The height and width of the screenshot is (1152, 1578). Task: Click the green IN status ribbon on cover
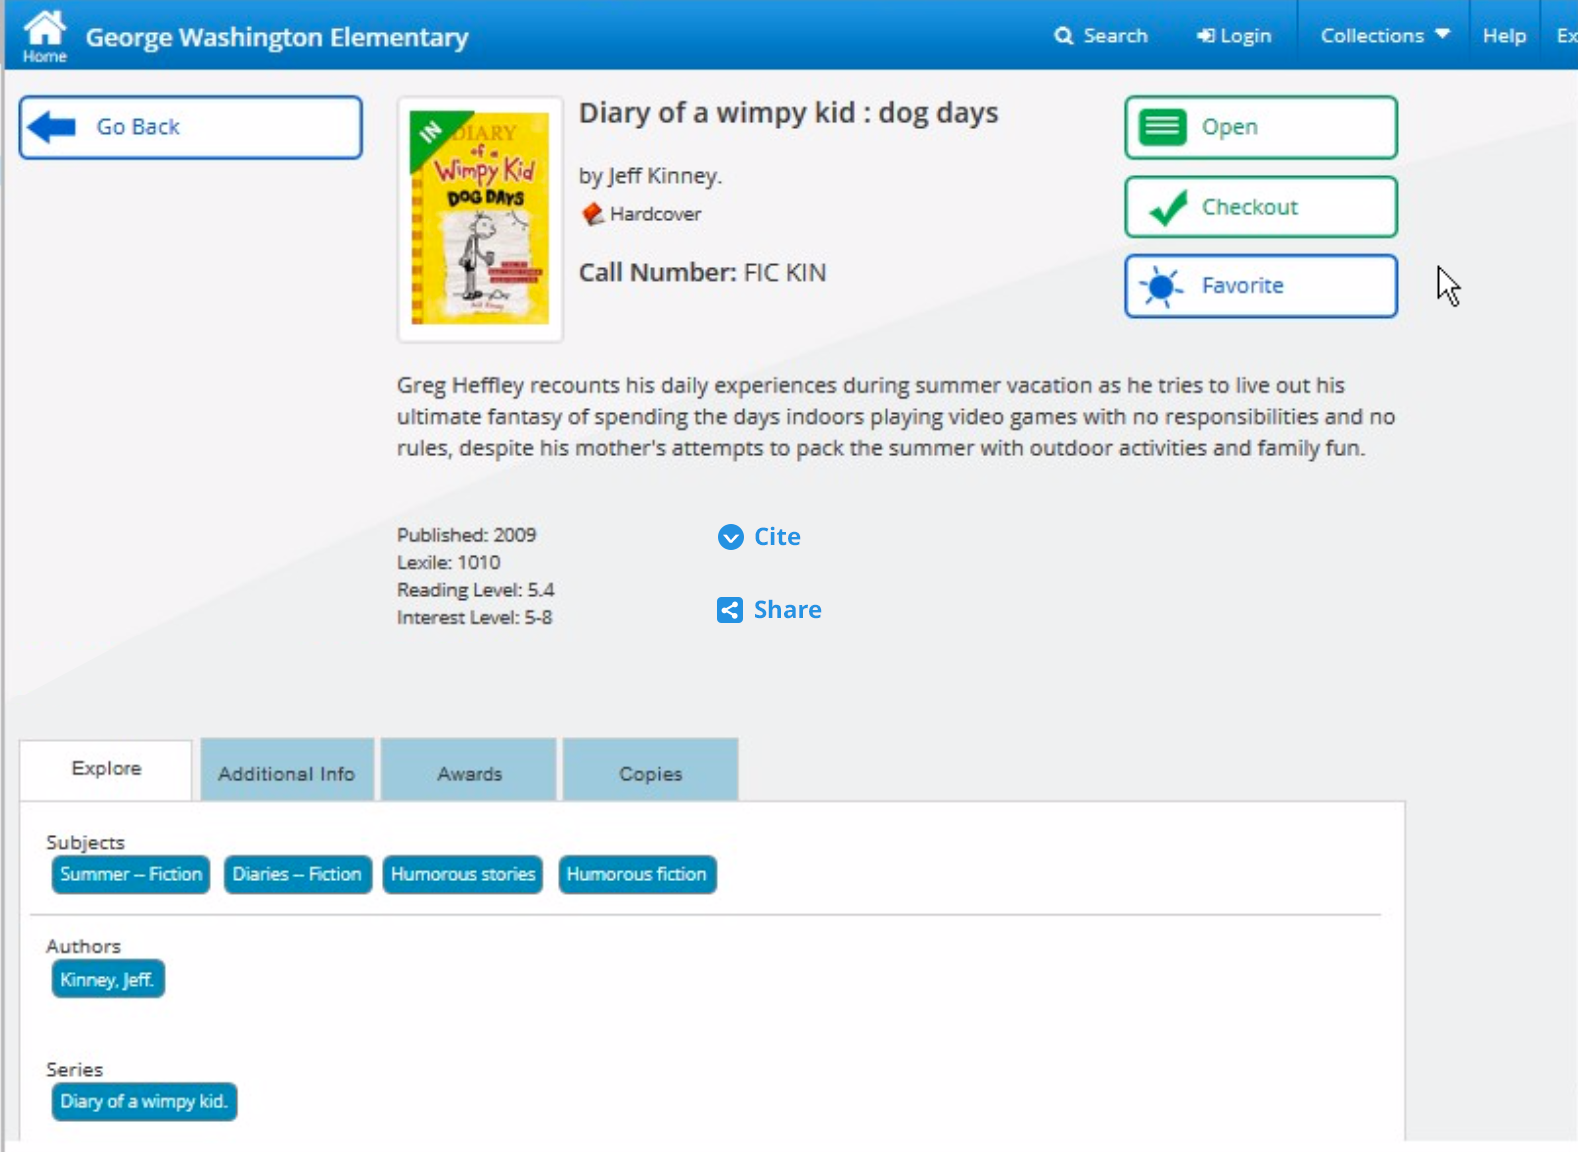click(x=433, y=135)
